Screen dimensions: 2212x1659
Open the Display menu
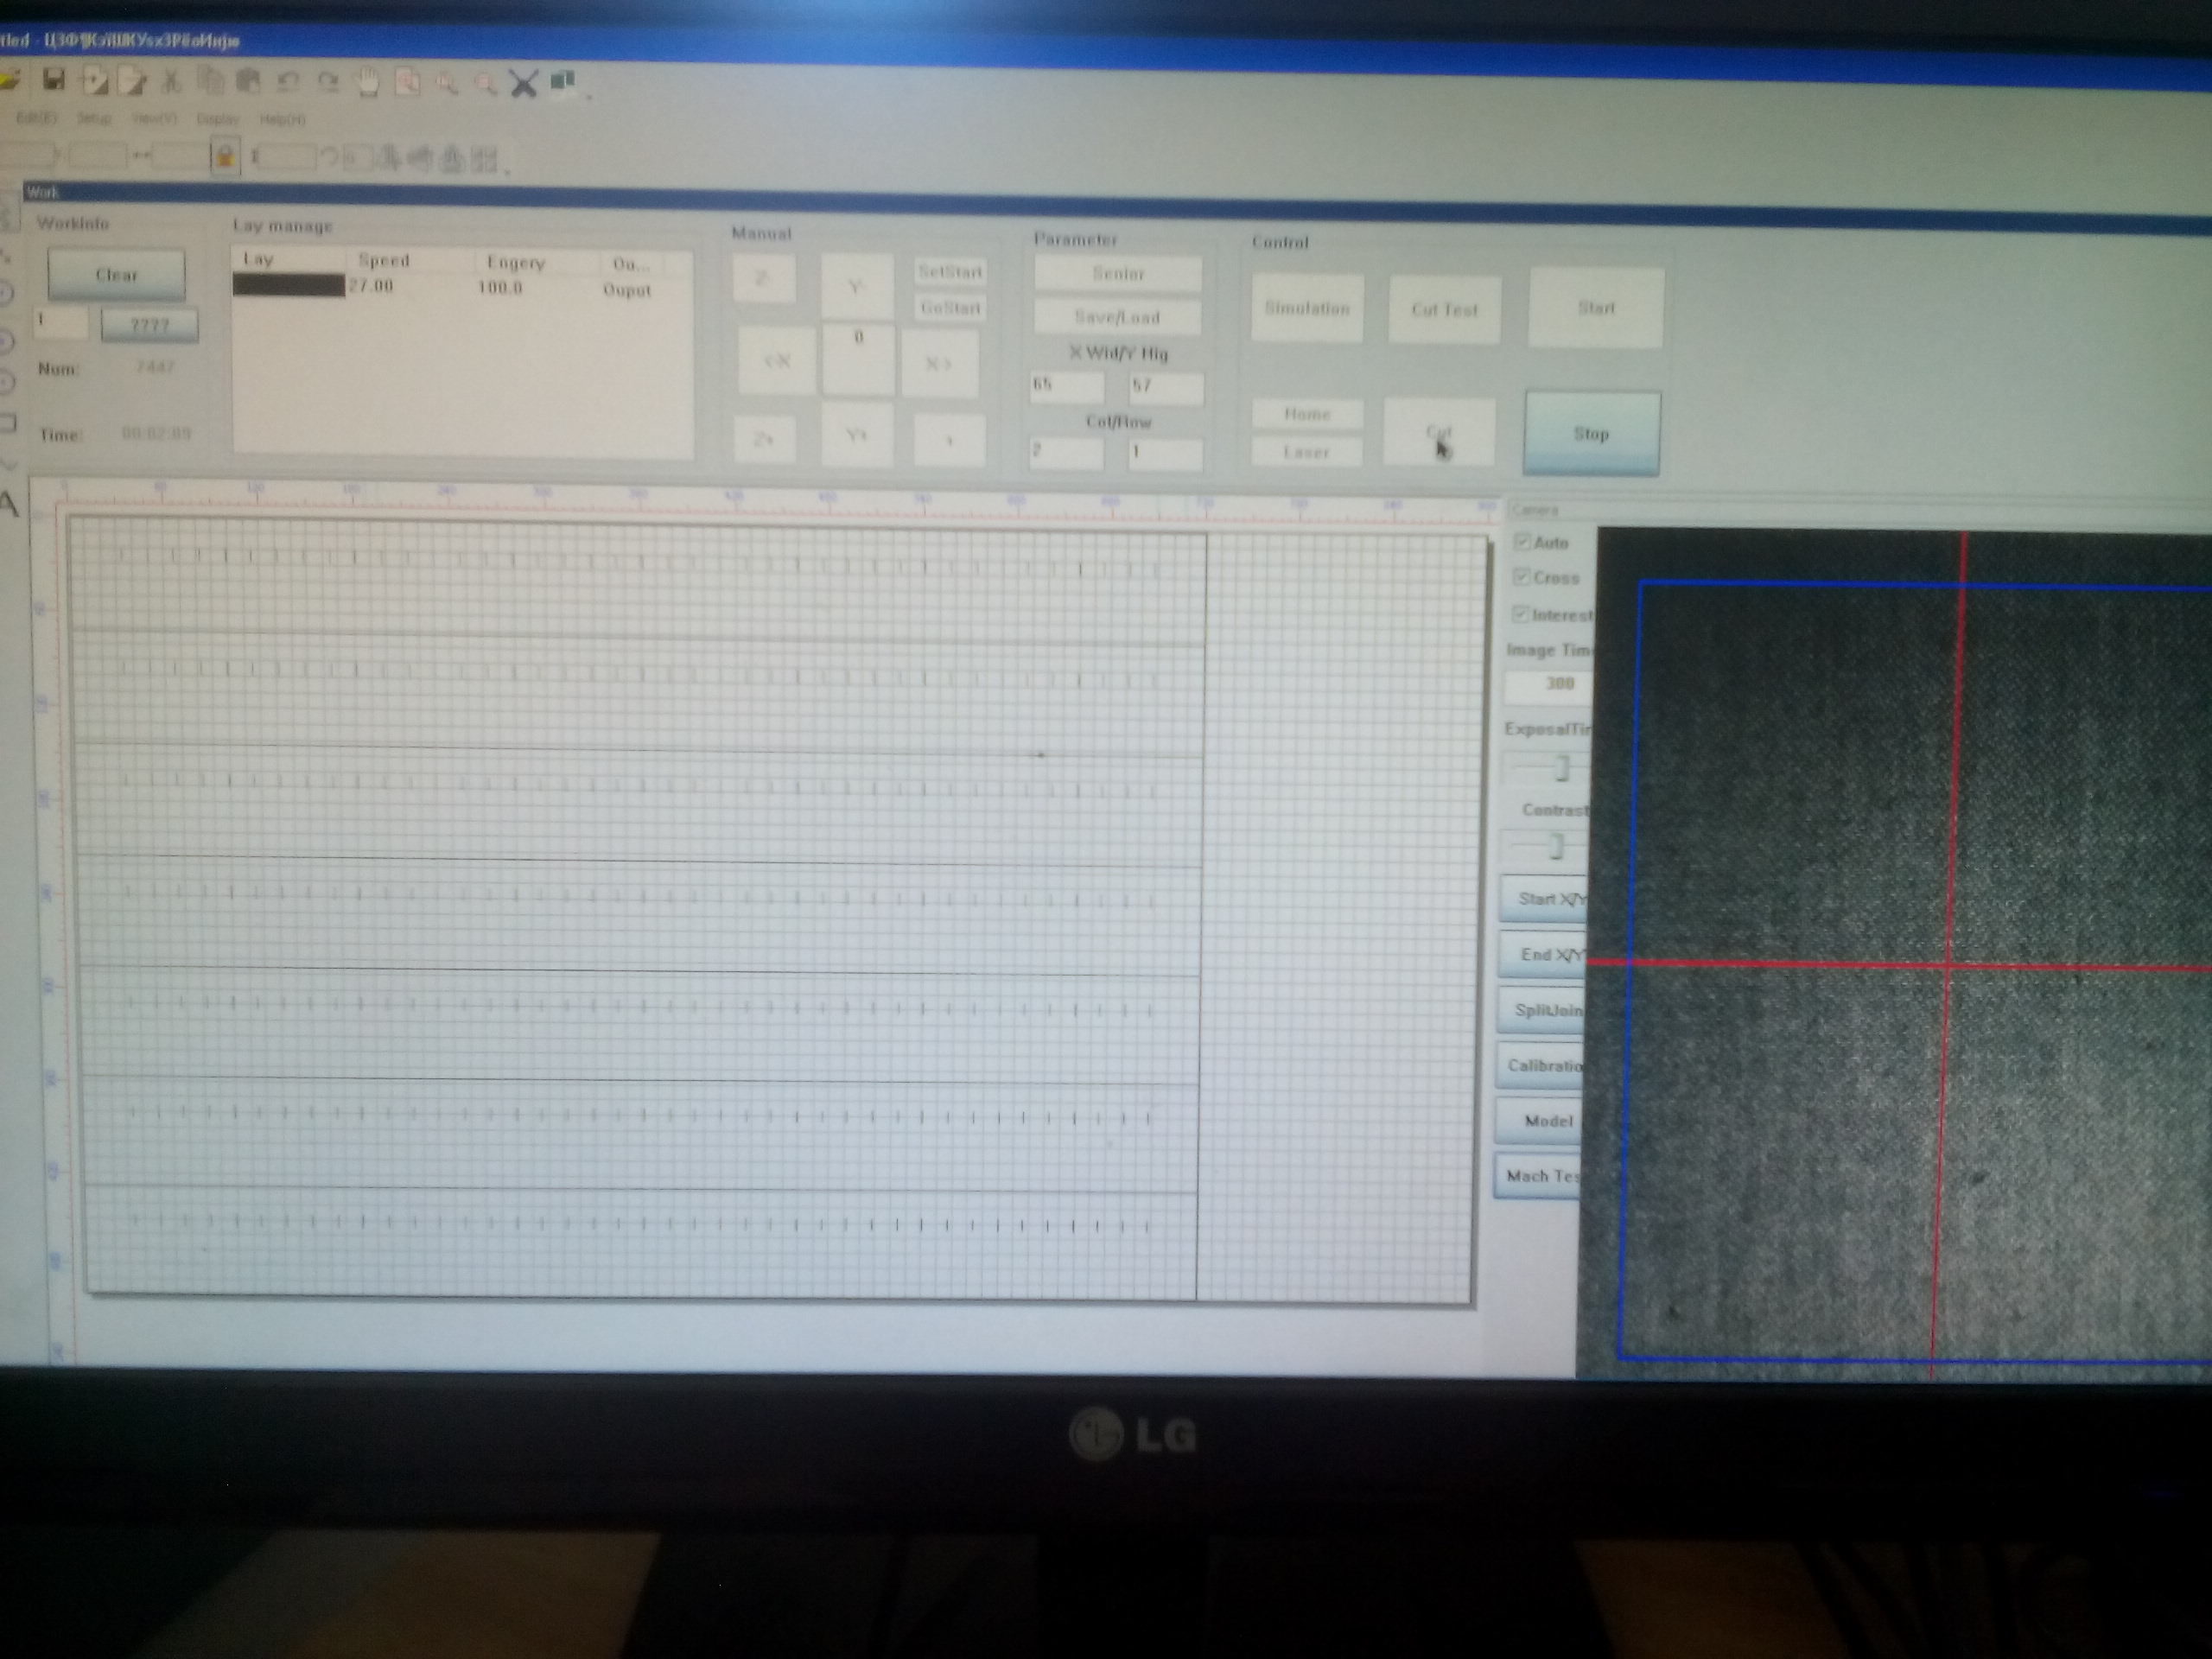[x=217, y=119]
